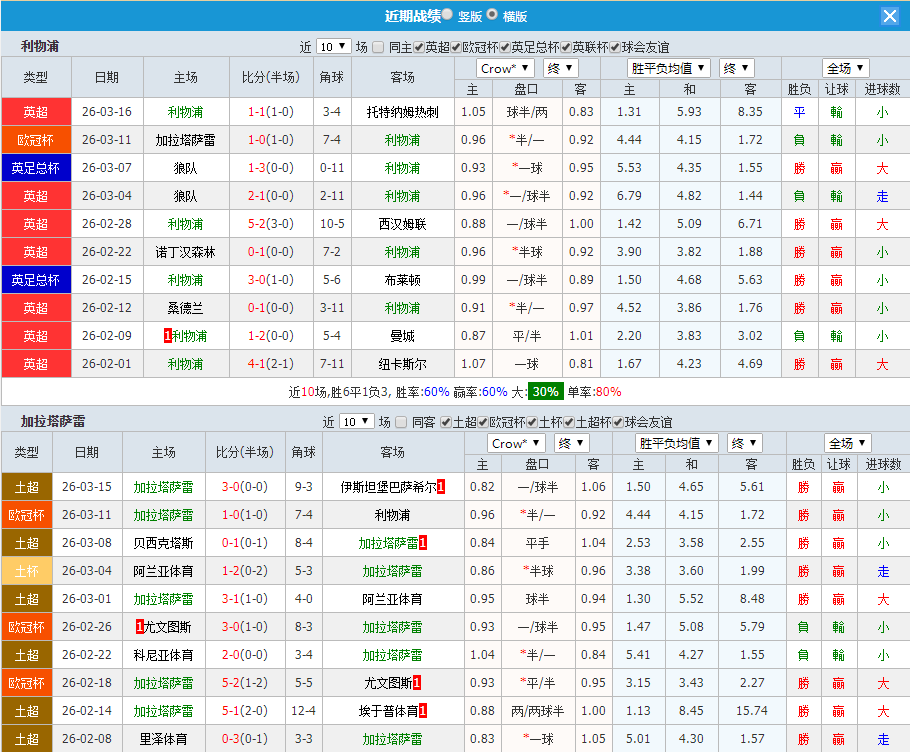The width and height of the screenshot is (910, 752).
Task: Enable the 同主 checkbox
Action: [x=378, y=47]
